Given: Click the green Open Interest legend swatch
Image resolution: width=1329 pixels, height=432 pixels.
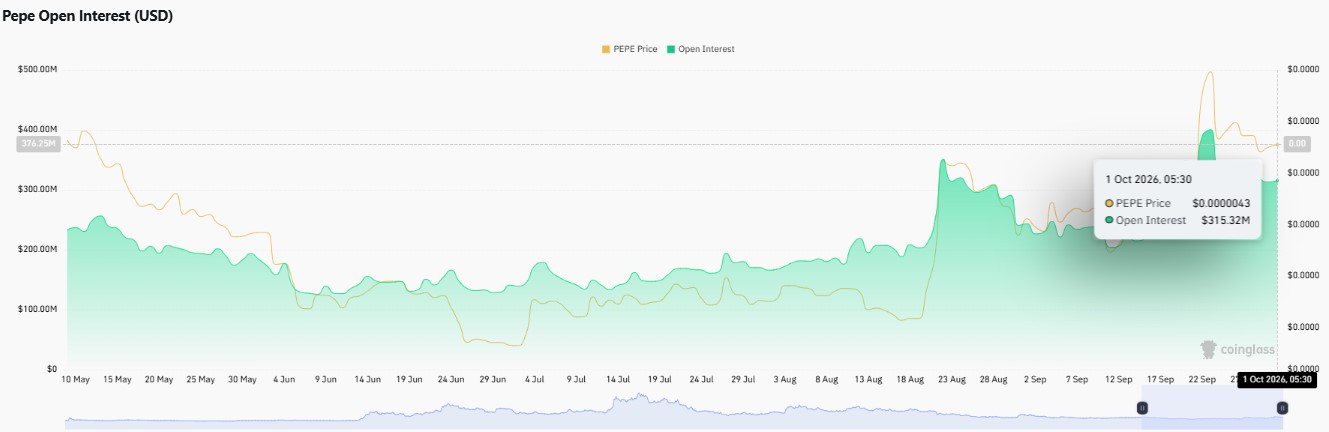Looking at the screenshot, I should tap(671, 49).
